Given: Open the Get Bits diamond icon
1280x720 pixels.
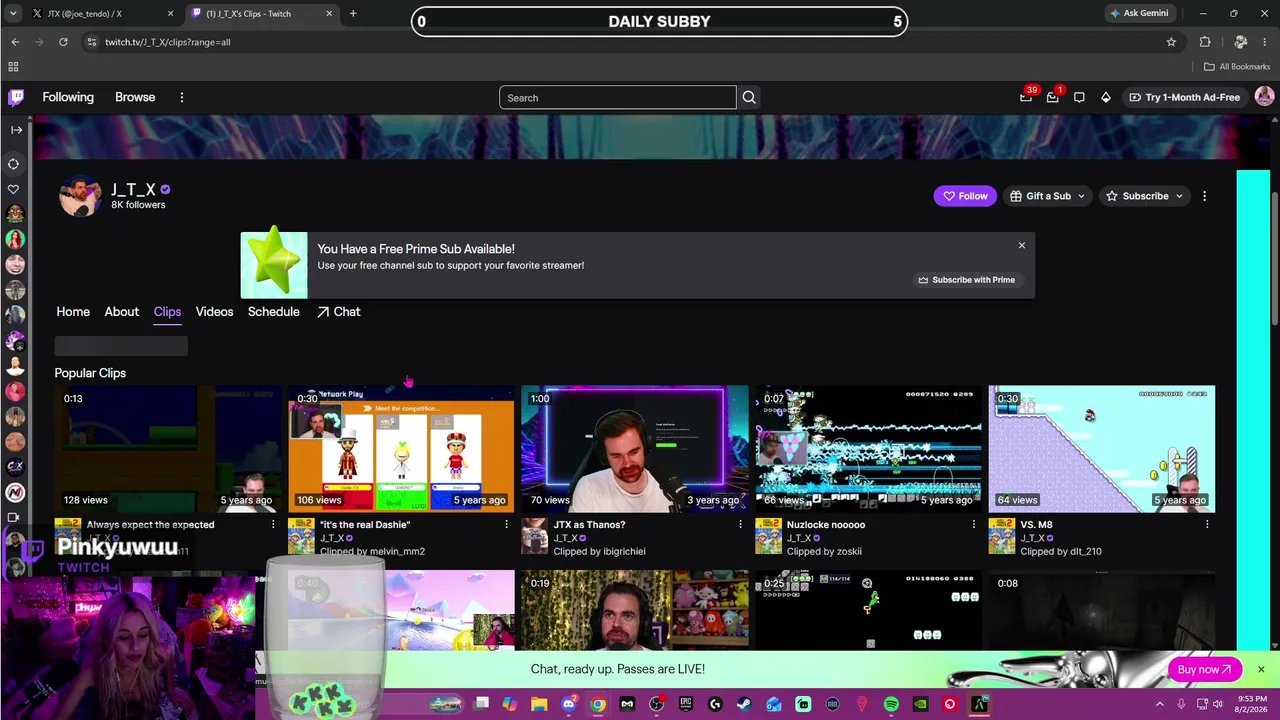Looking at the screenshot, I should point(1106,97).
